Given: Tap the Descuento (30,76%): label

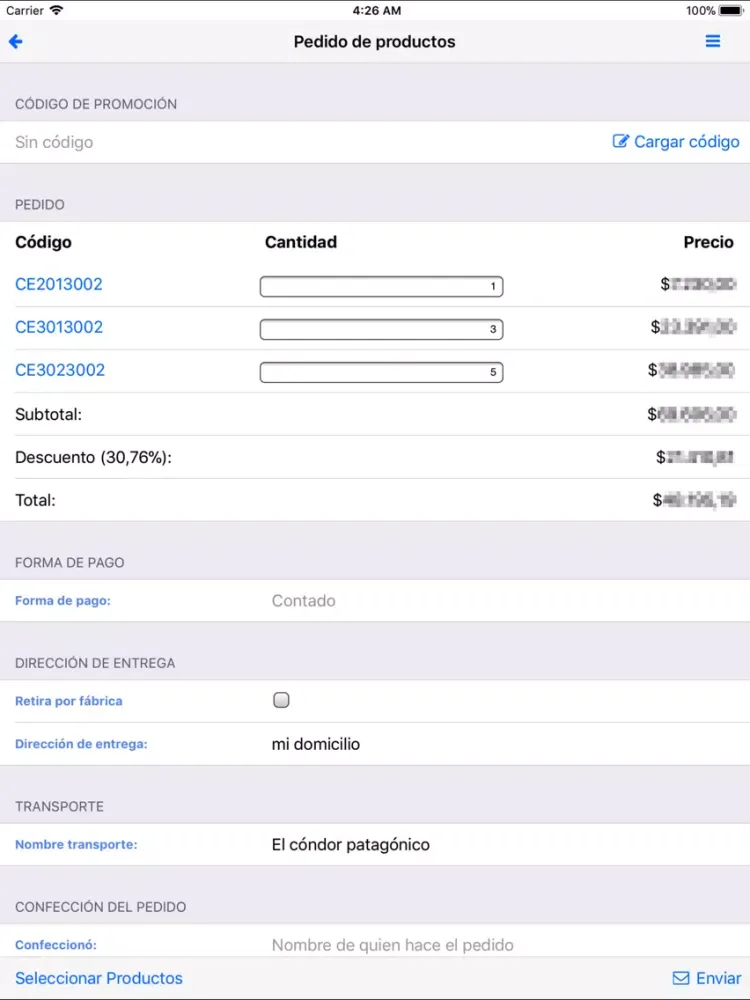Looking at the screenshot, I should [93, 457].
